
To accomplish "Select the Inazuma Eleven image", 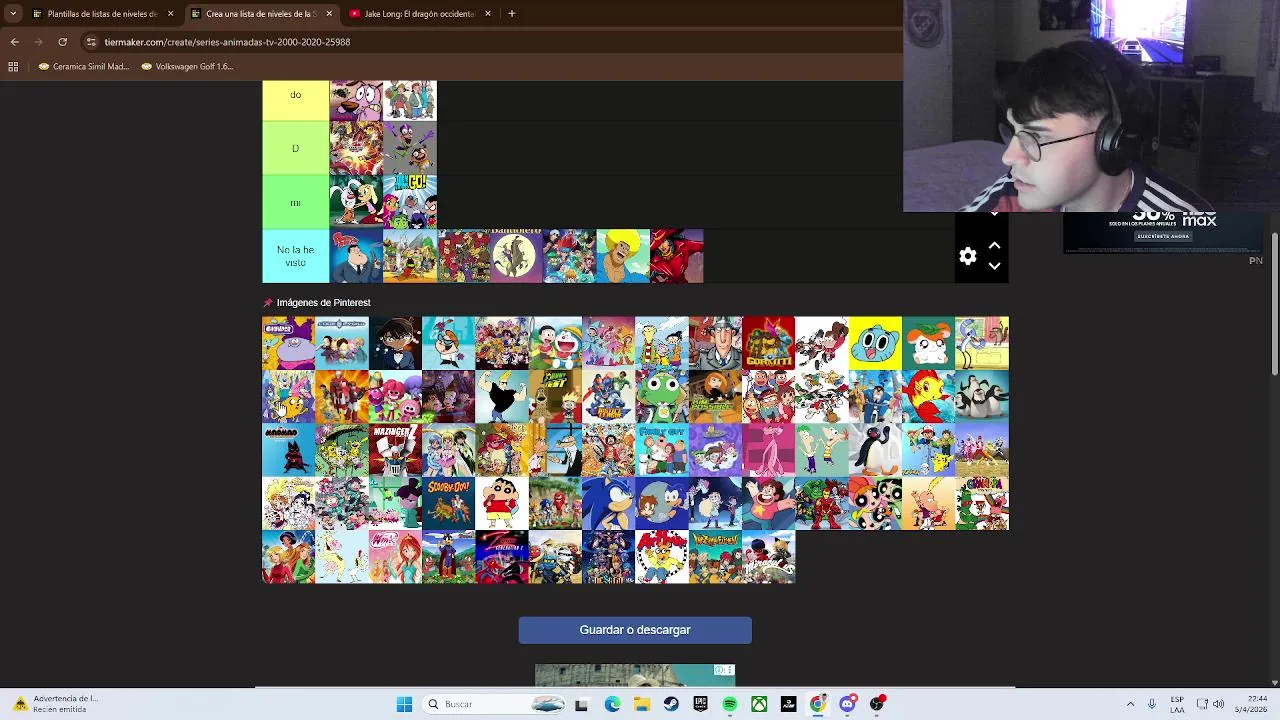I will coord(715,557).
